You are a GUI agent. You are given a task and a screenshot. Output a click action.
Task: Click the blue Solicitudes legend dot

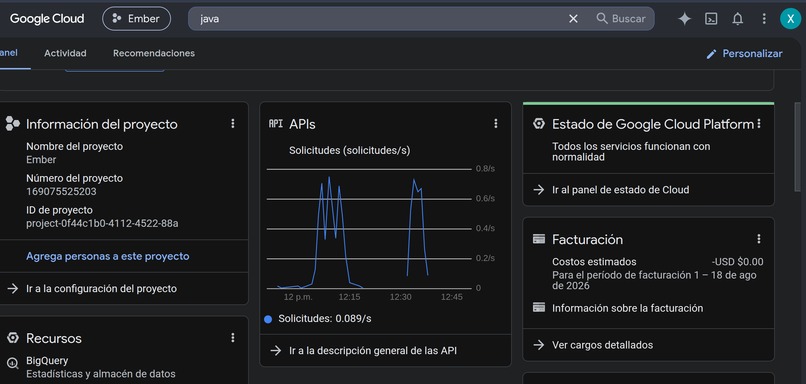268,319
